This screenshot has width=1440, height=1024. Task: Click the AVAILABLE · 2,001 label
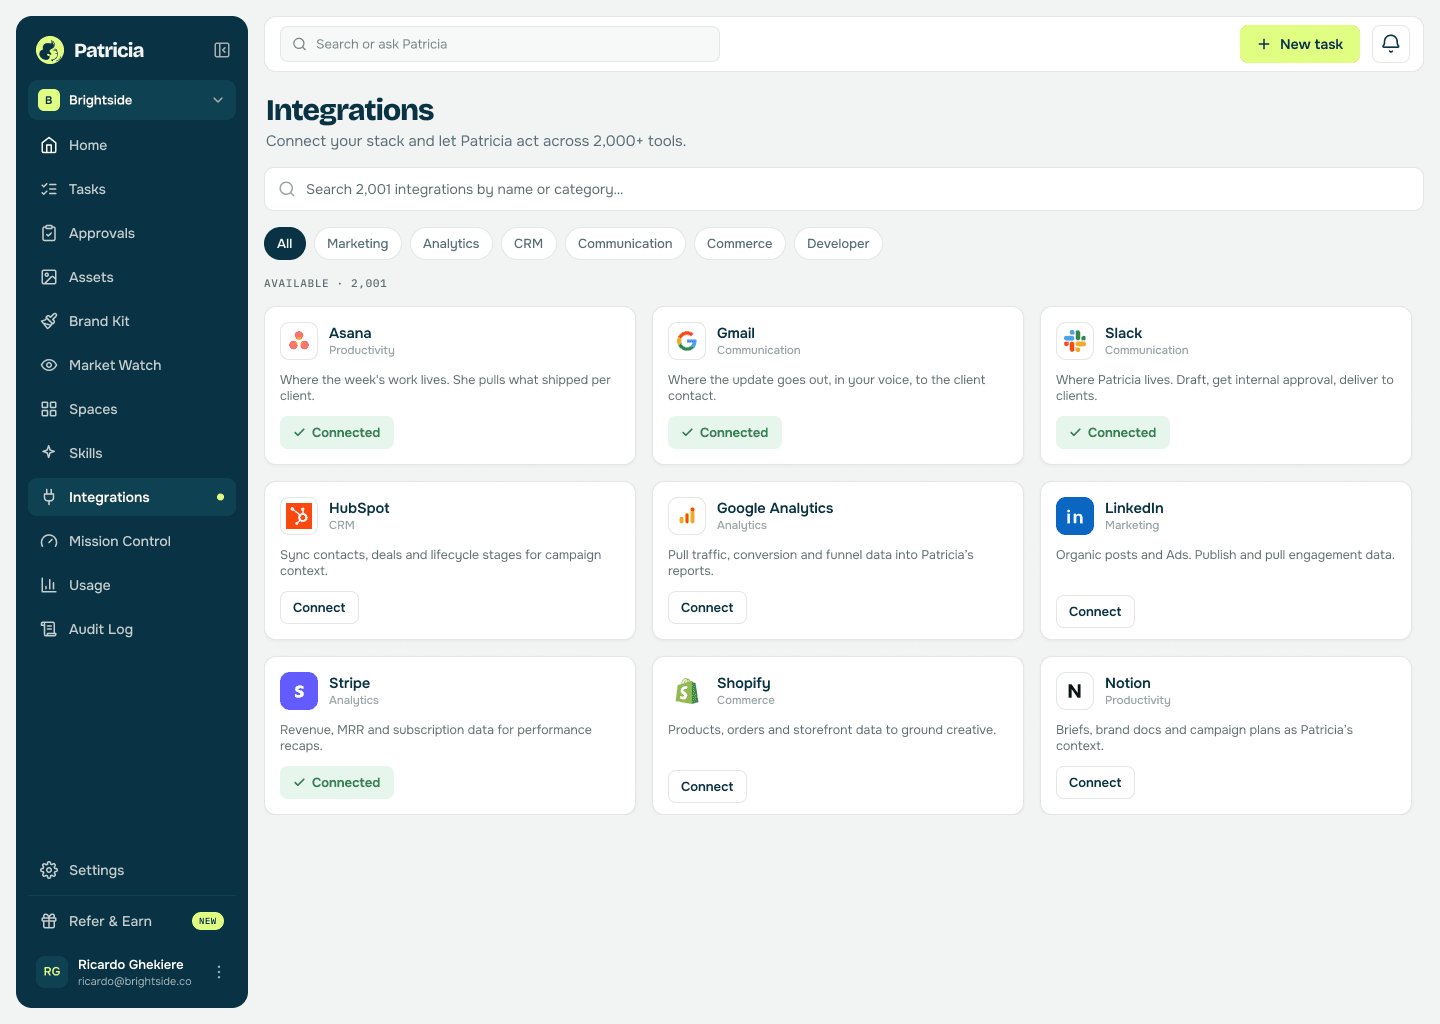coord(325,284)
